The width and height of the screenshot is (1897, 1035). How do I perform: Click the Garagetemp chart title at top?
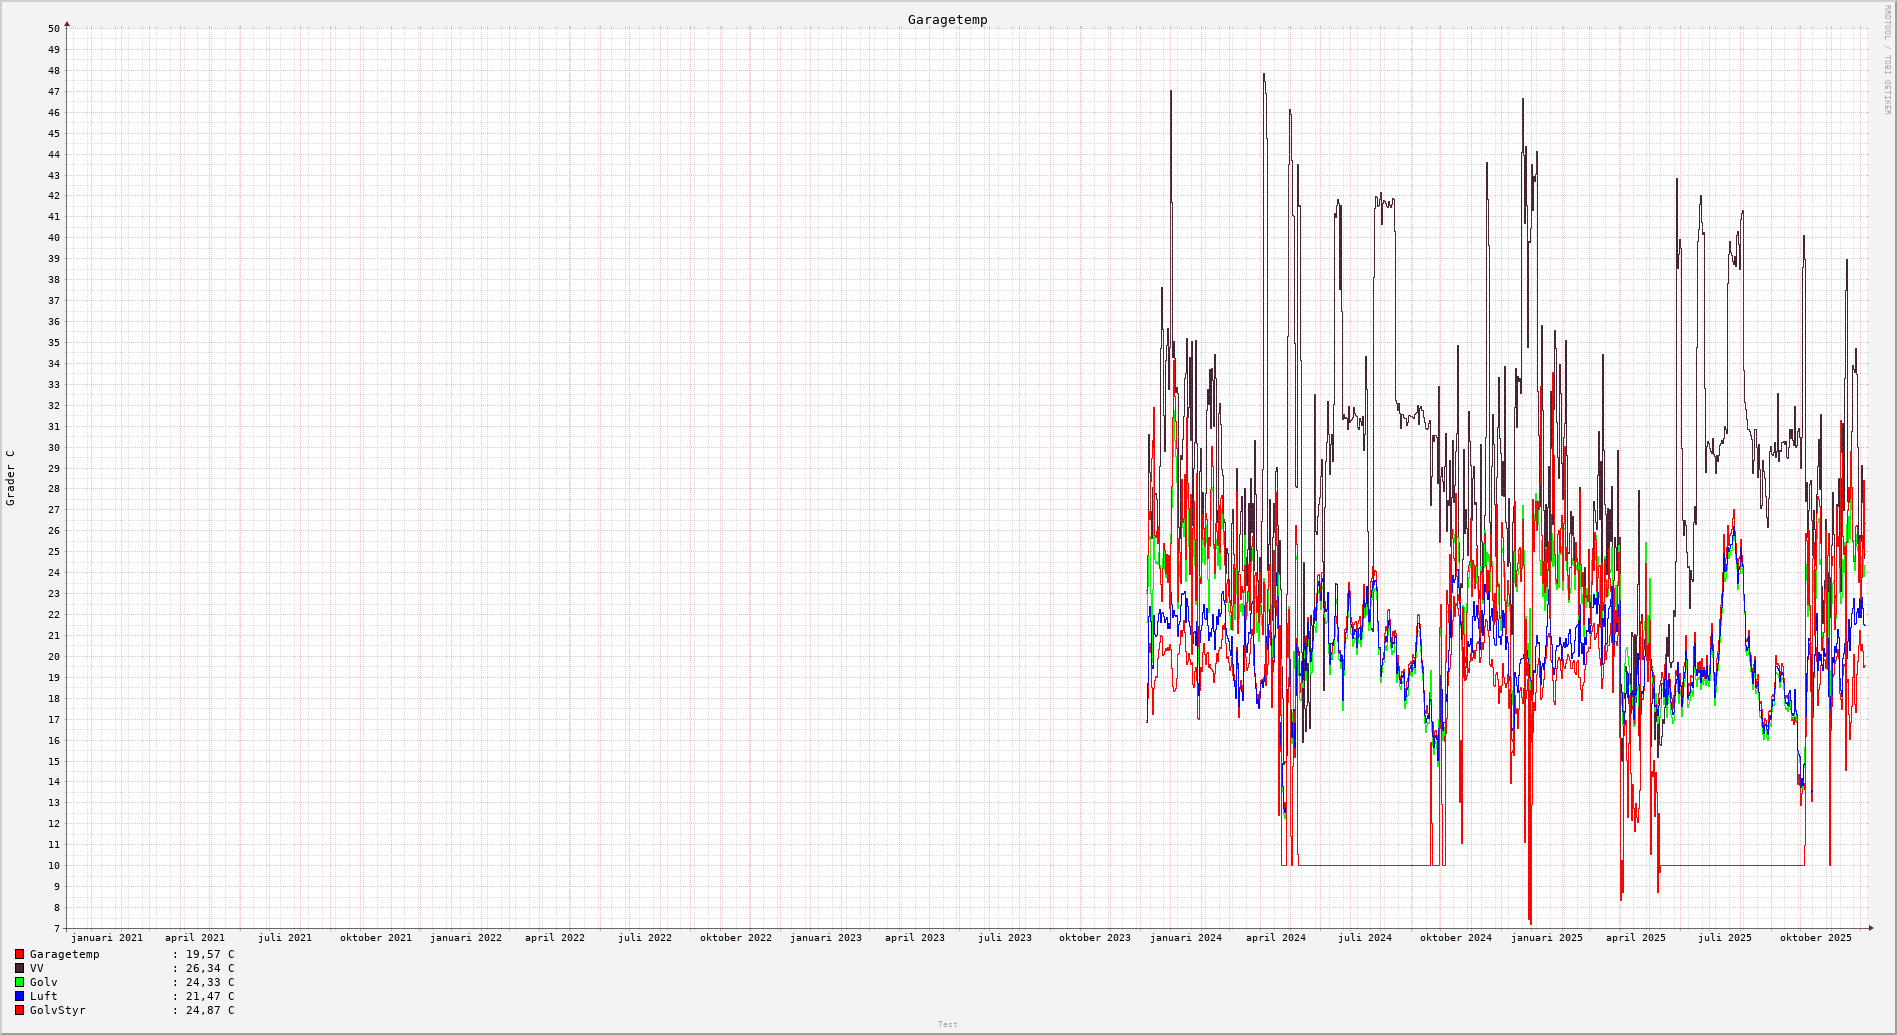(947, 20)
